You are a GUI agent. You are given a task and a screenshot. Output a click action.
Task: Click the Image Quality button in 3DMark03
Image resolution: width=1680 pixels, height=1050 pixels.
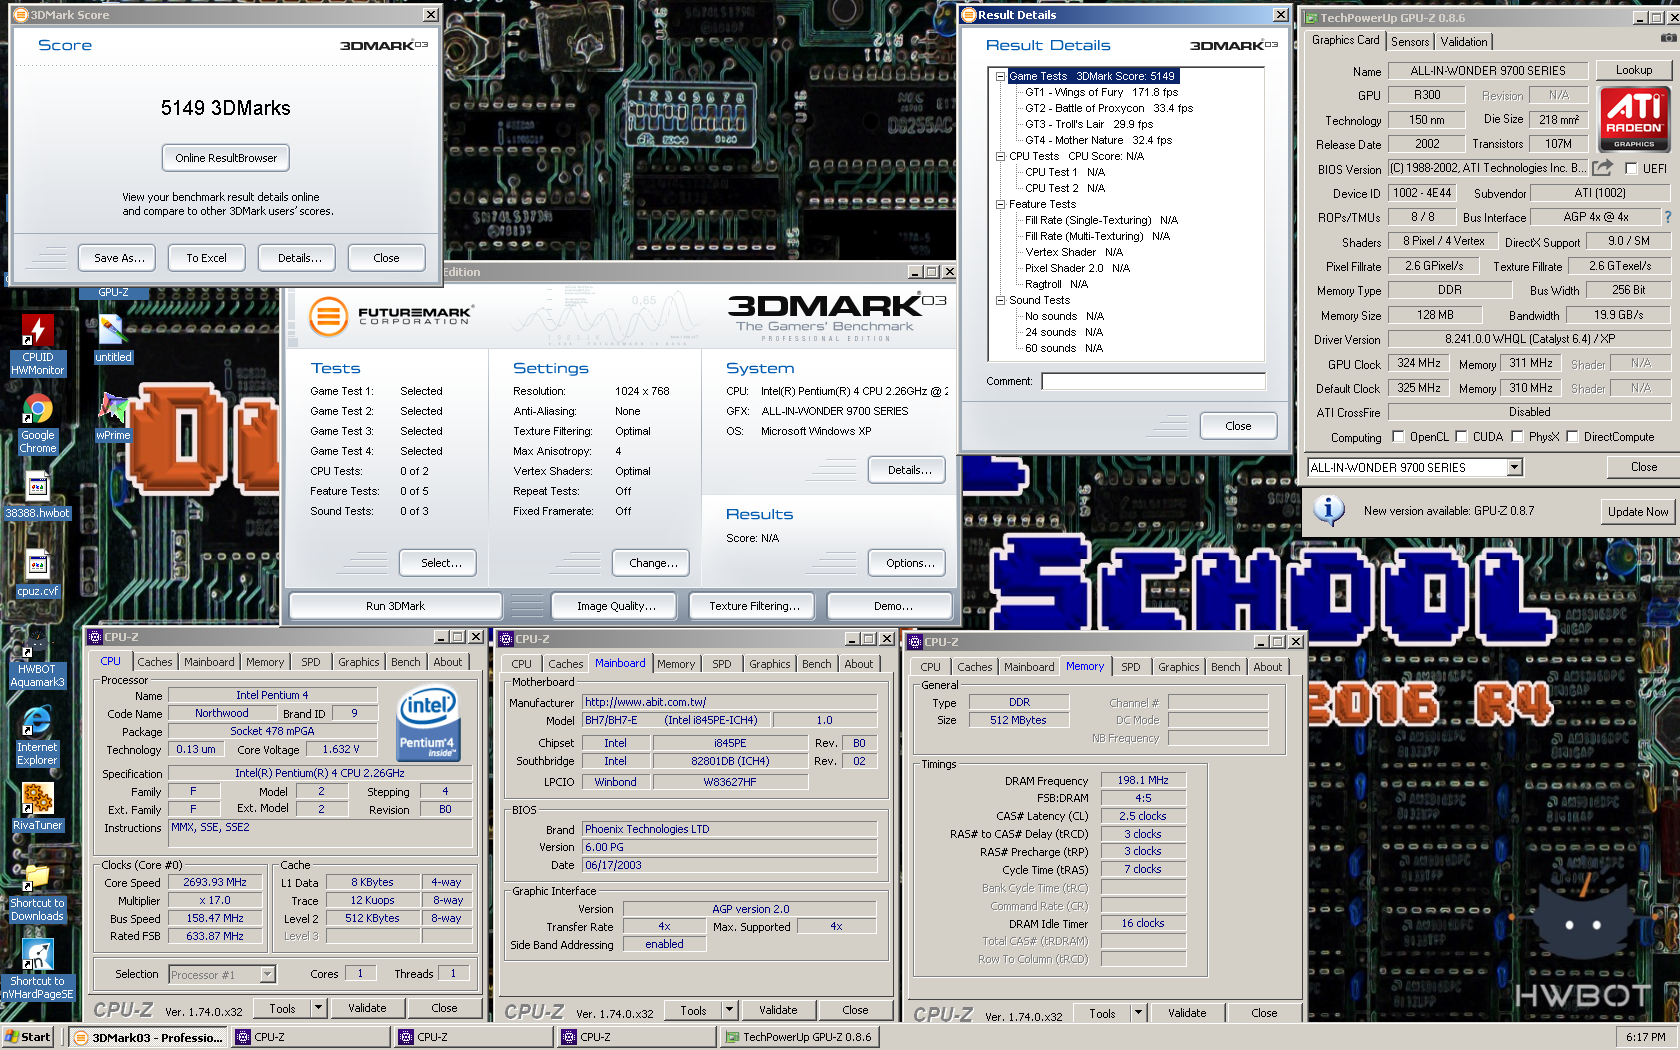(616, 606)
